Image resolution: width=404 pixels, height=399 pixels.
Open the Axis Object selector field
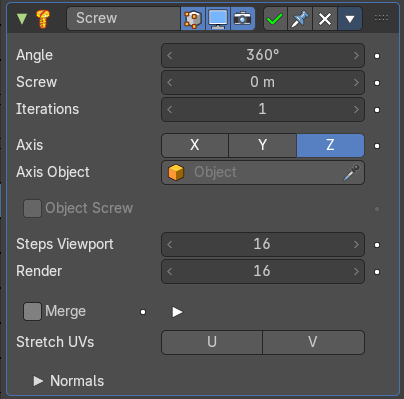tap(263, 172)
